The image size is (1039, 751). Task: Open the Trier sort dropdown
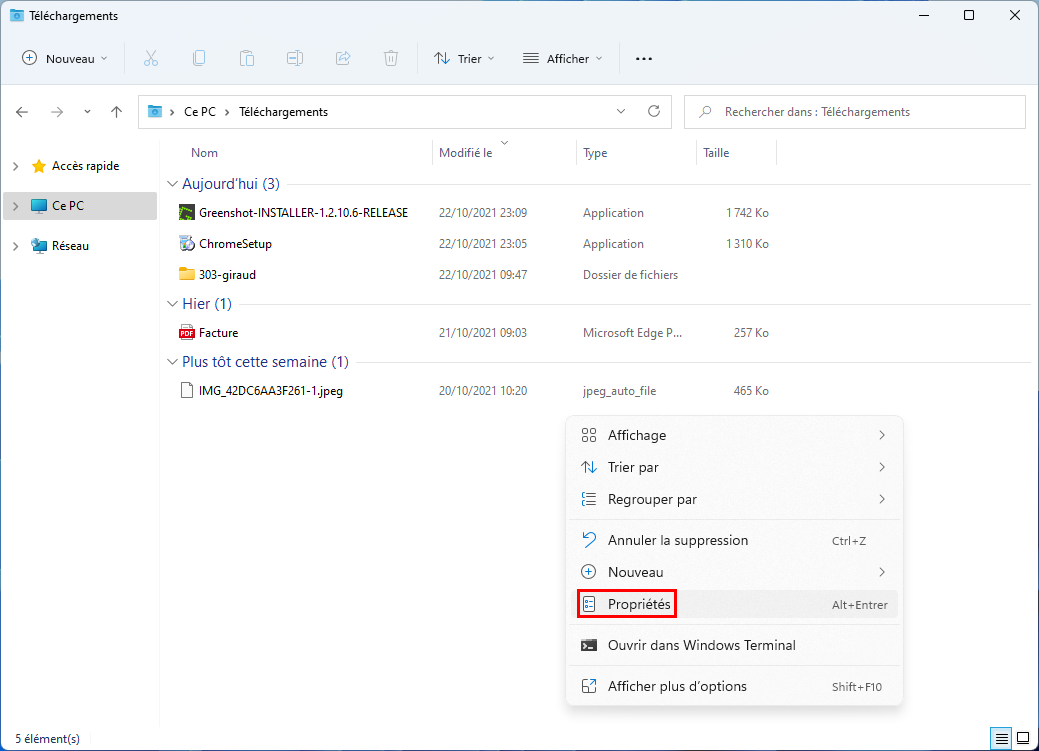pos(465,58)
